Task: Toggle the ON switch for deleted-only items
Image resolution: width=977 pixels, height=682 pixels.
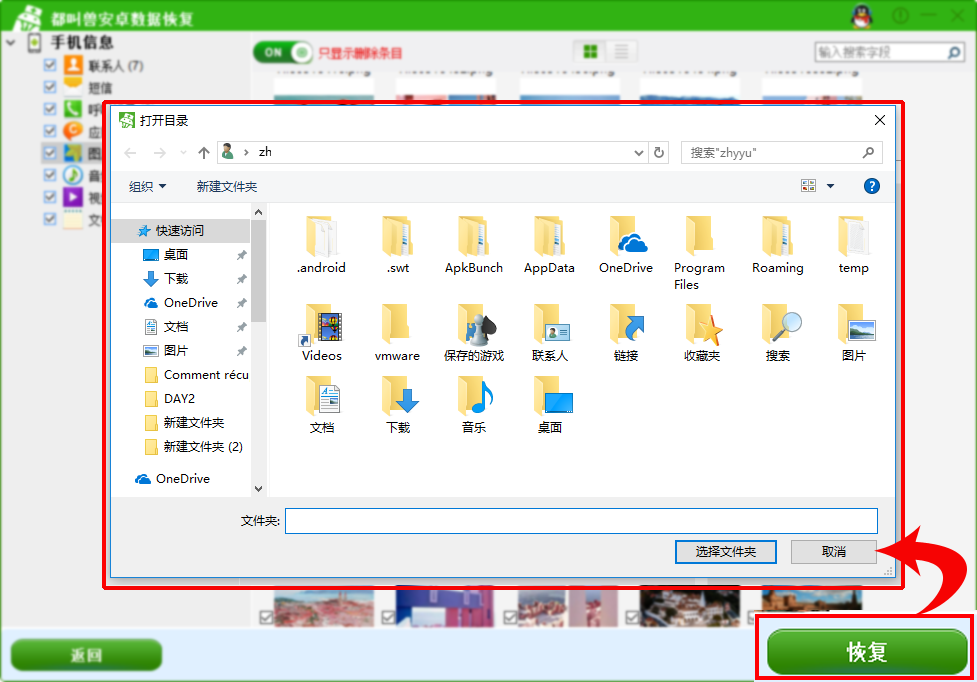Action: 283,52
